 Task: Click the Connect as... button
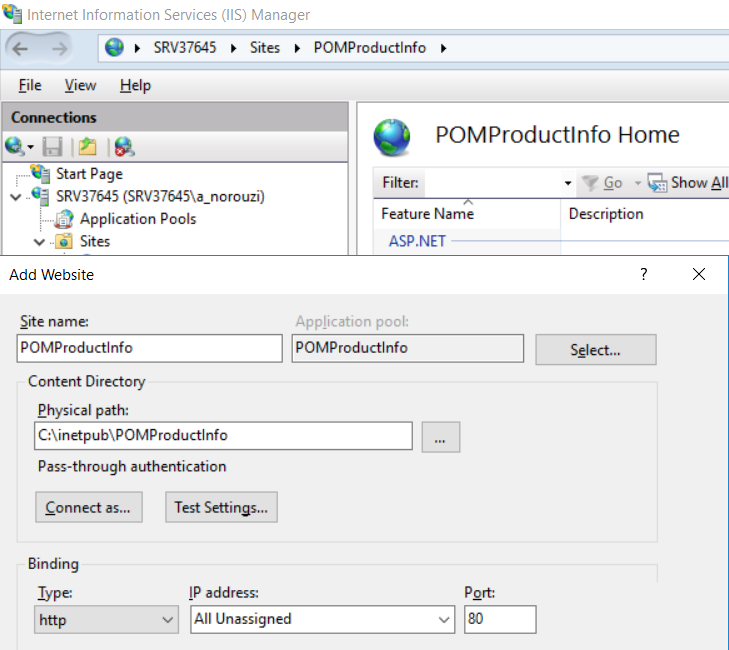point(89,507)
